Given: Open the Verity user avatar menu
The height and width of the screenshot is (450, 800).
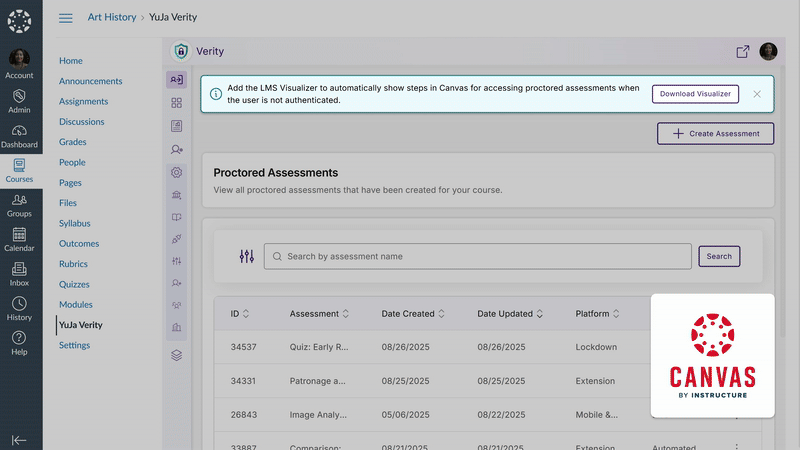Looking at the screenshot, I should 768,52.
